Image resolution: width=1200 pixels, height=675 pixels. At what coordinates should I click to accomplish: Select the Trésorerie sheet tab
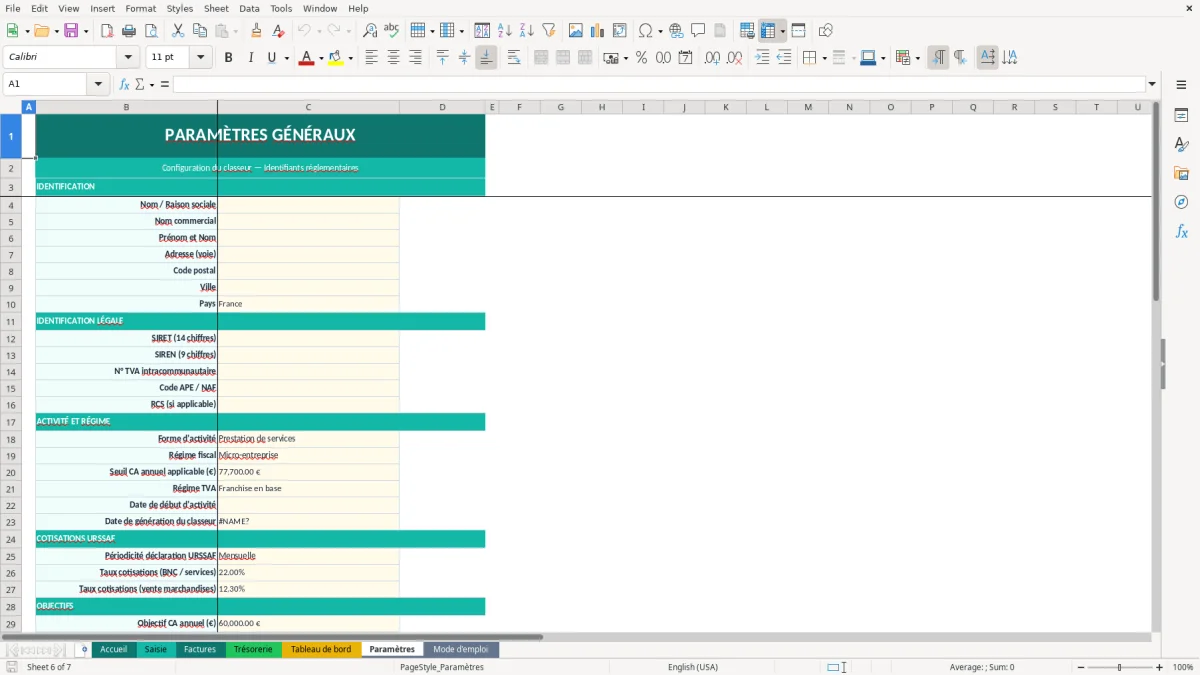point(253,649)
